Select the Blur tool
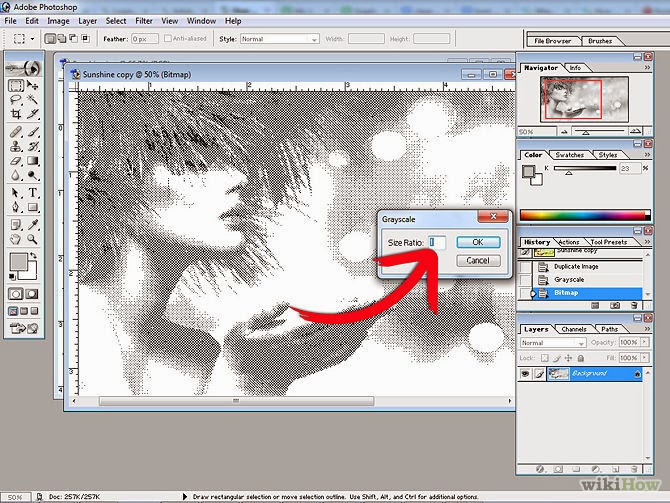This screenshot has width=670, height=503. (x=15, y=175)
